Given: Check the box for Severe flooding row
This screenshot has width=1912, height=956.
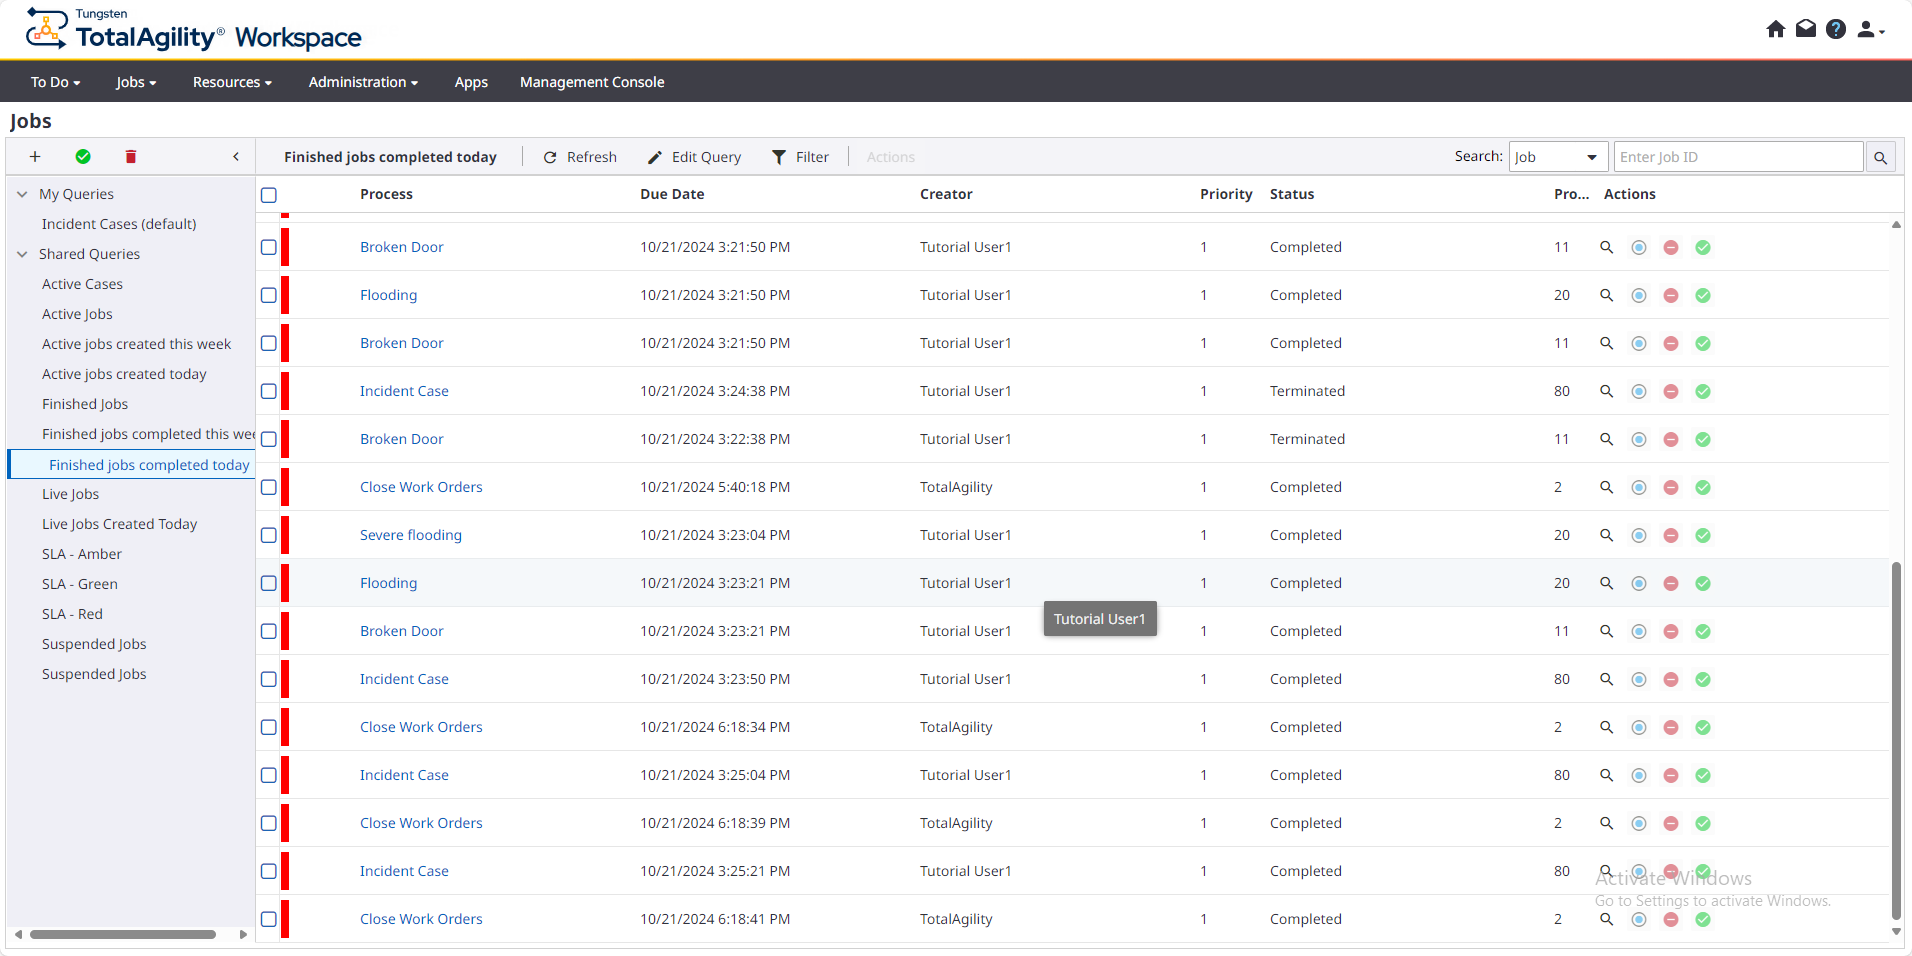Looking at the screenshot, I should (269, 535).
